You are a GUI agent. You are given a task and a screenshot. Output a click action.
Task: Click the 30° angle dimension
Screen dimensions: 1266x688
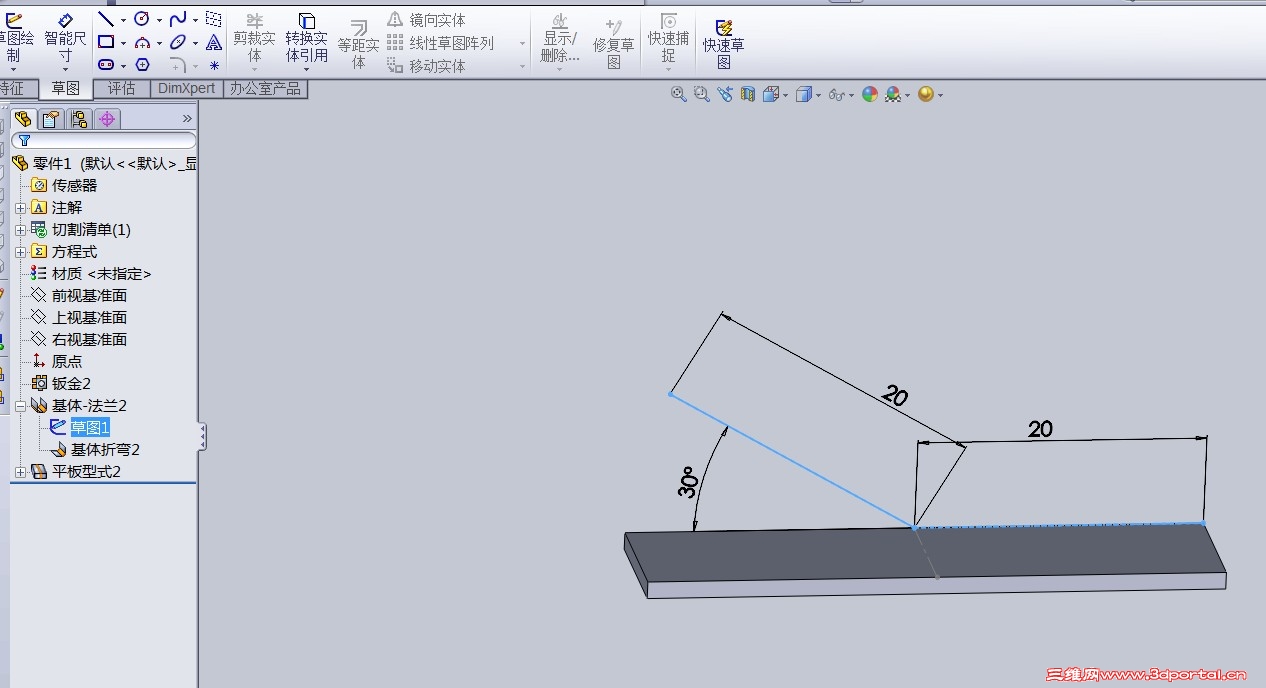[x=688, y=483]
